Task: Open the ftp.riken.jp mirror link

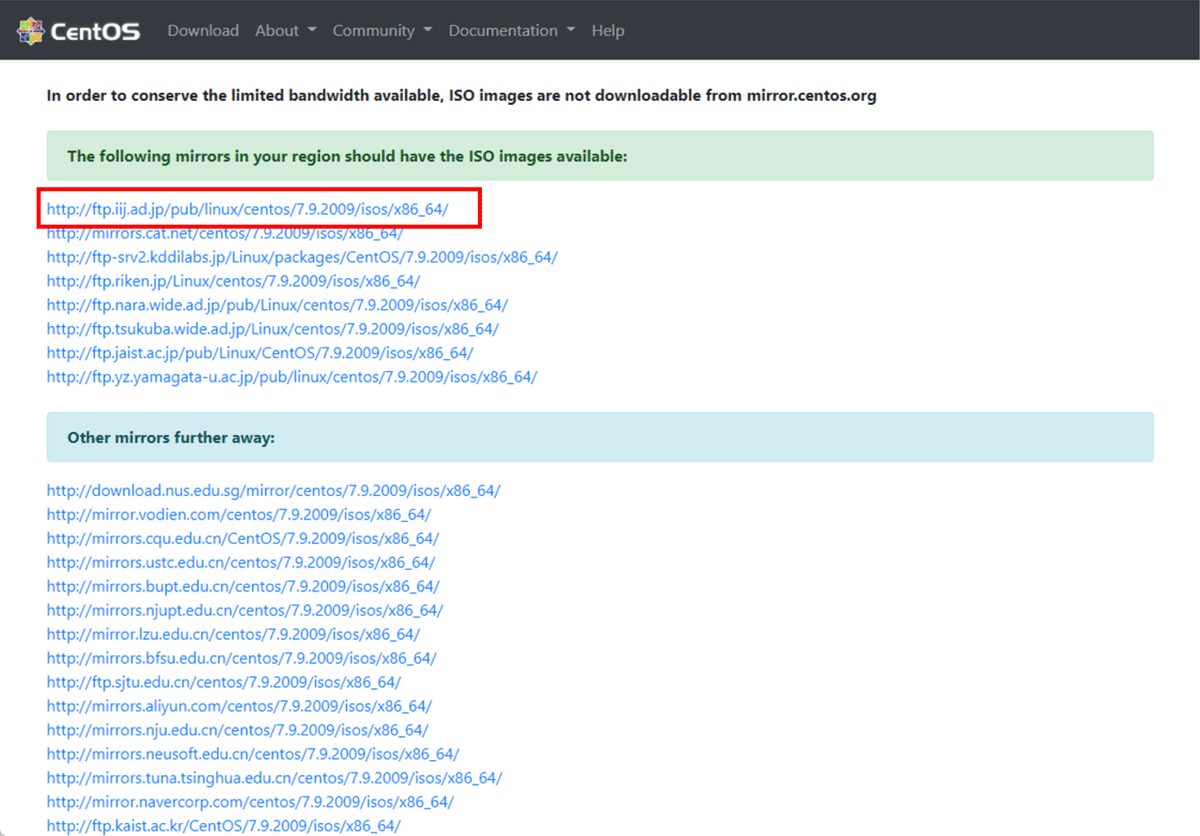Action: (234, 281)
